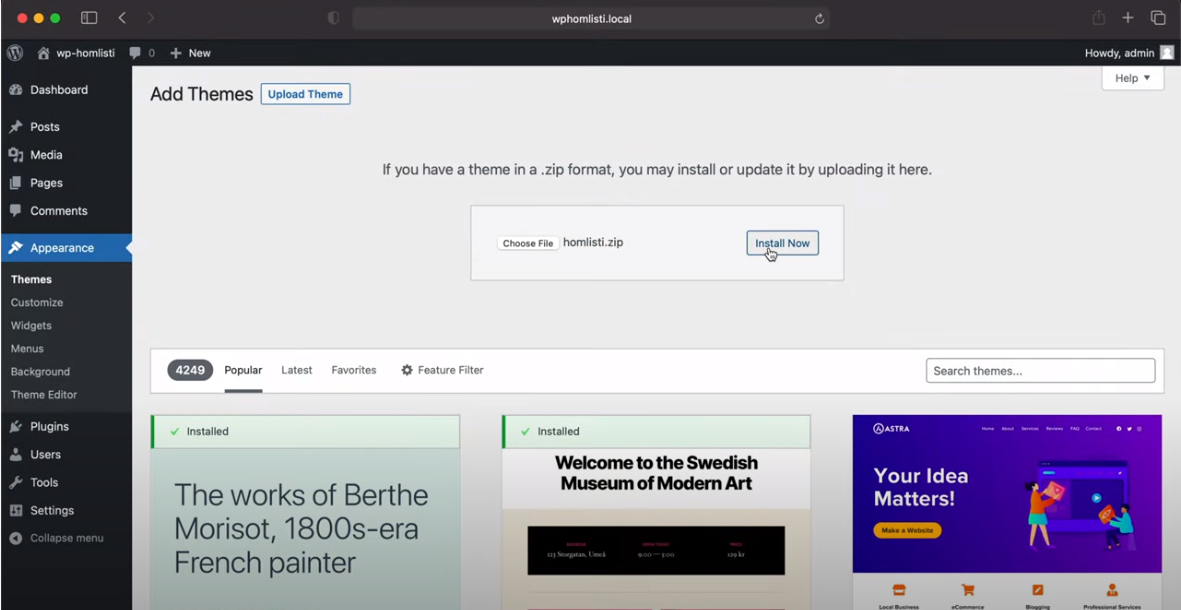Open the Settings menu label
Screen dimensions: 1181x610
pyautogui.click(x=52, y=510)
